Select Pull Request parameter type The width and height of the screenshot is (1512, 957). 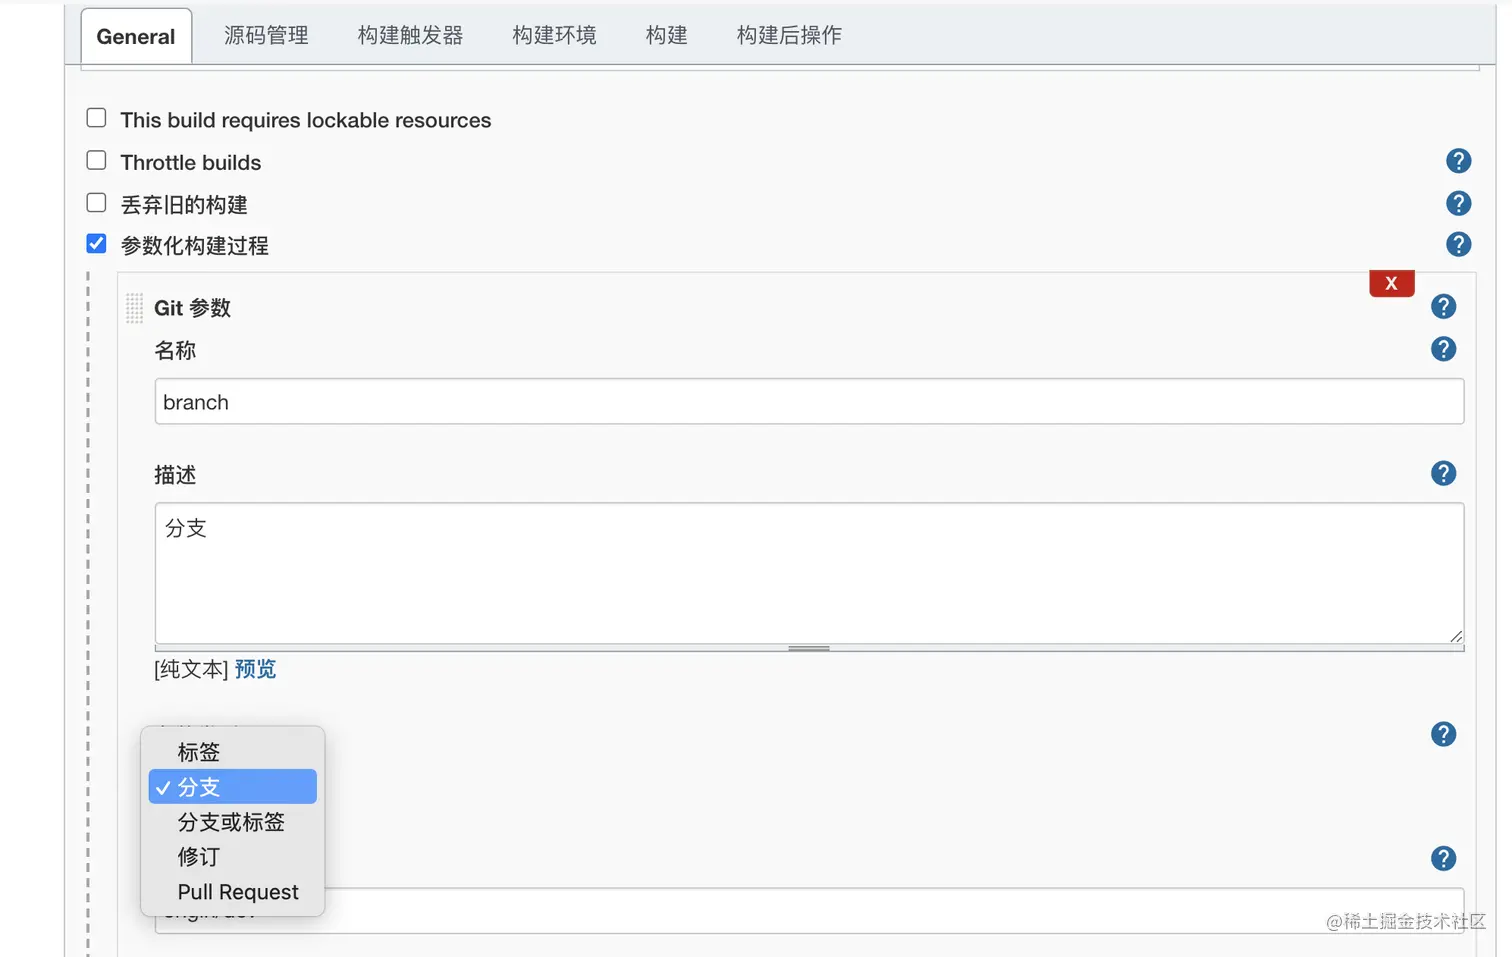pos(232,892)
